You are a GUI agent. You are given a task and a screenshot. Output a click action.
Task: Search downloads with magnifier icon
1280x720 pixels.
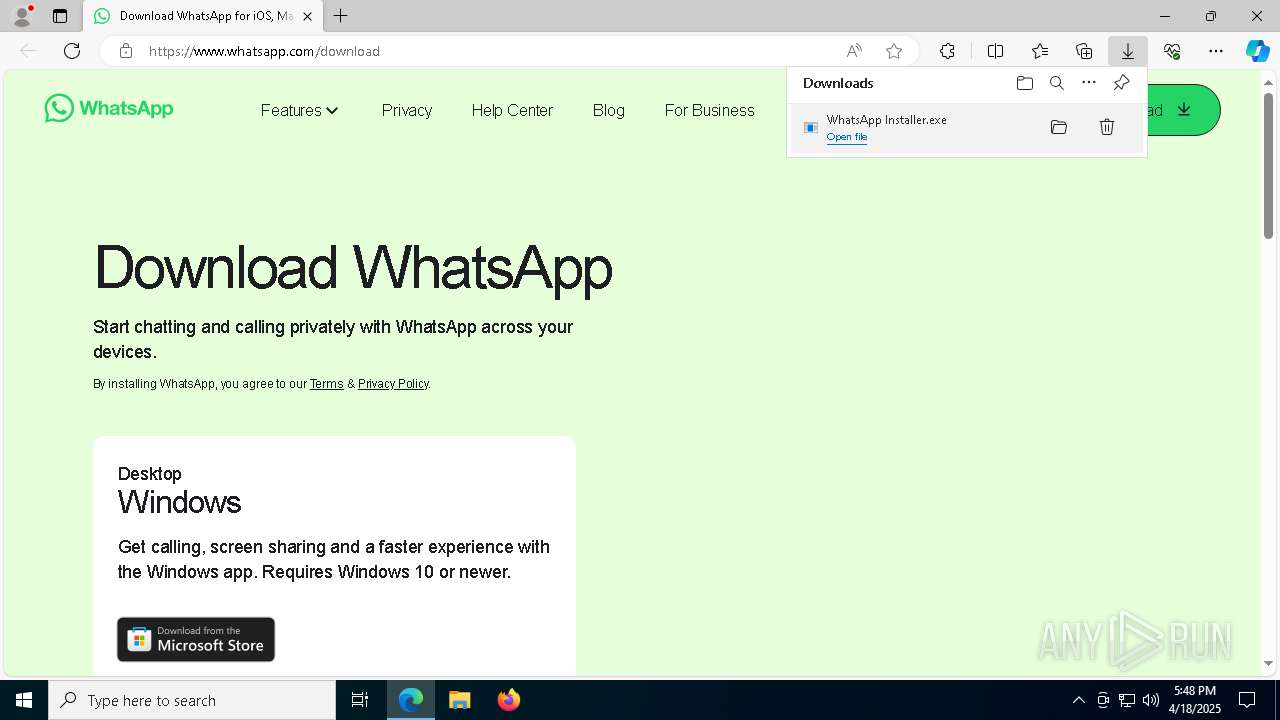click(x=1057, y=83)
